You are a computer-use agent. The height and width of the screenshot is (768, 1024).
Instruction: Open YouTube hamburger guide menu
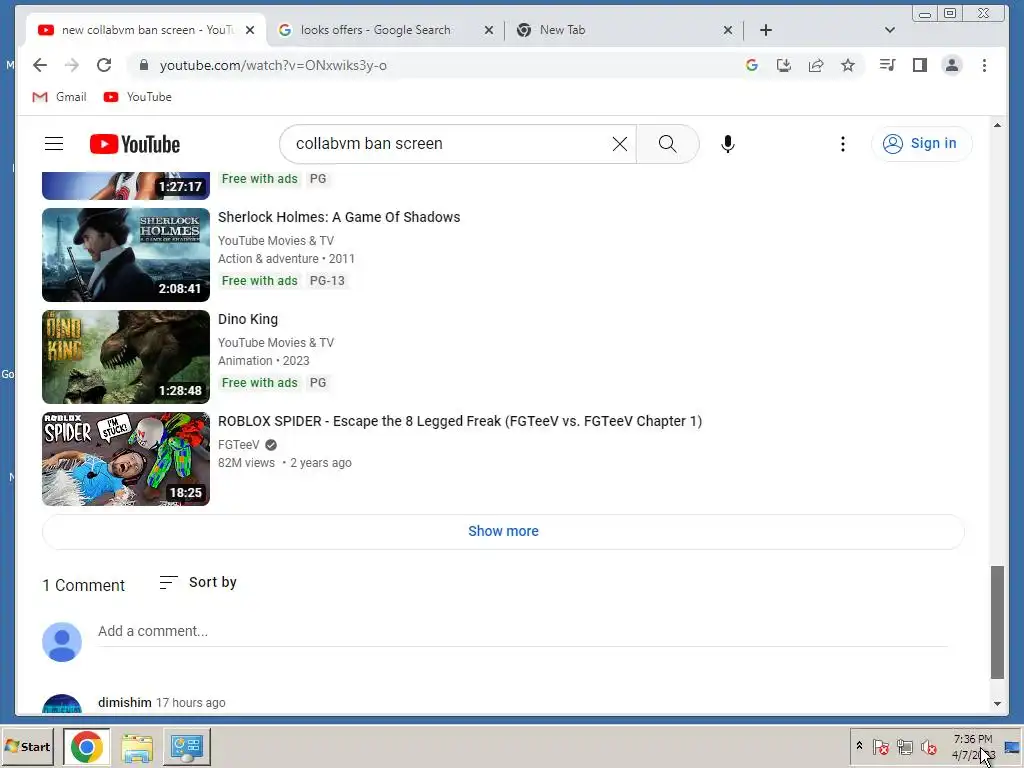54,144
